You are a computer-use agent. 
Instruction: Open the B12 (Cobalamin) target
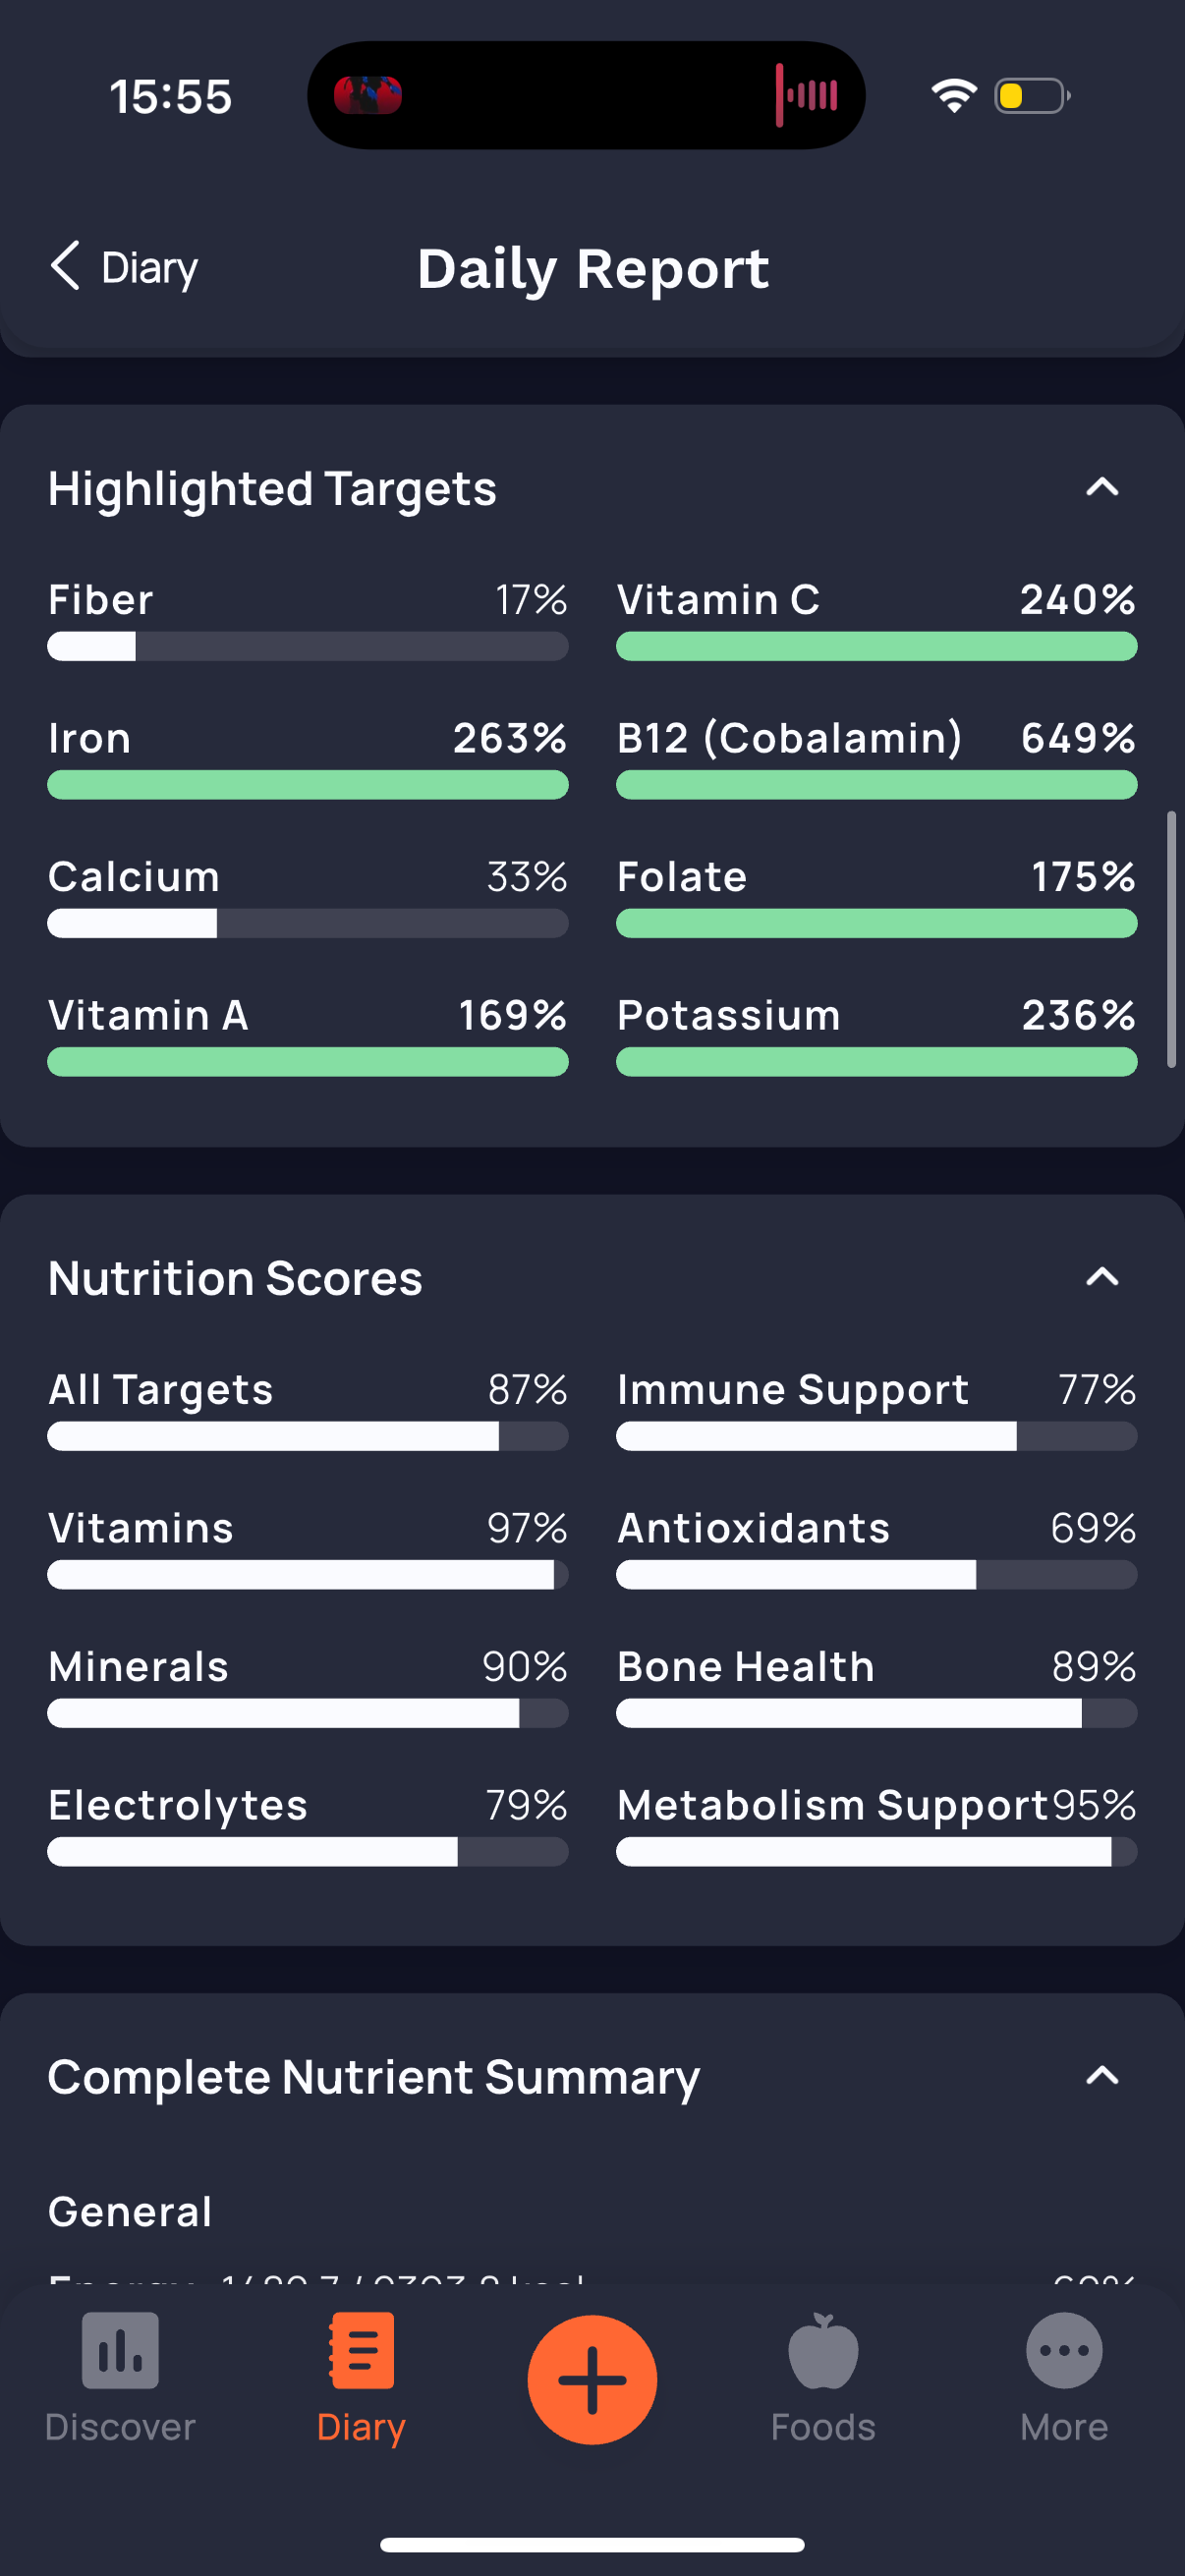pos(877,758)
